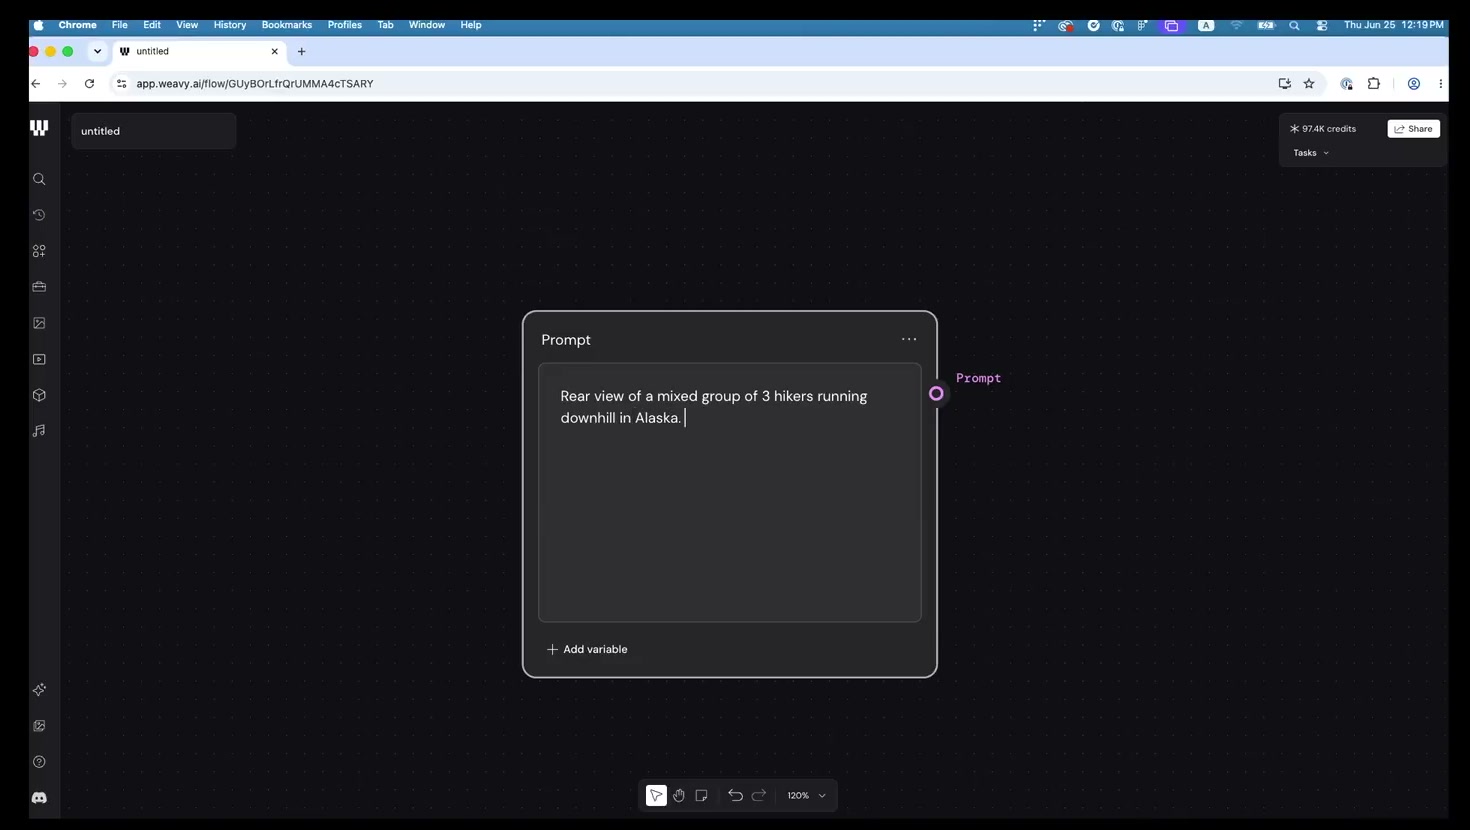Open the File menu
1470x830 pixels.
point(119,25)
